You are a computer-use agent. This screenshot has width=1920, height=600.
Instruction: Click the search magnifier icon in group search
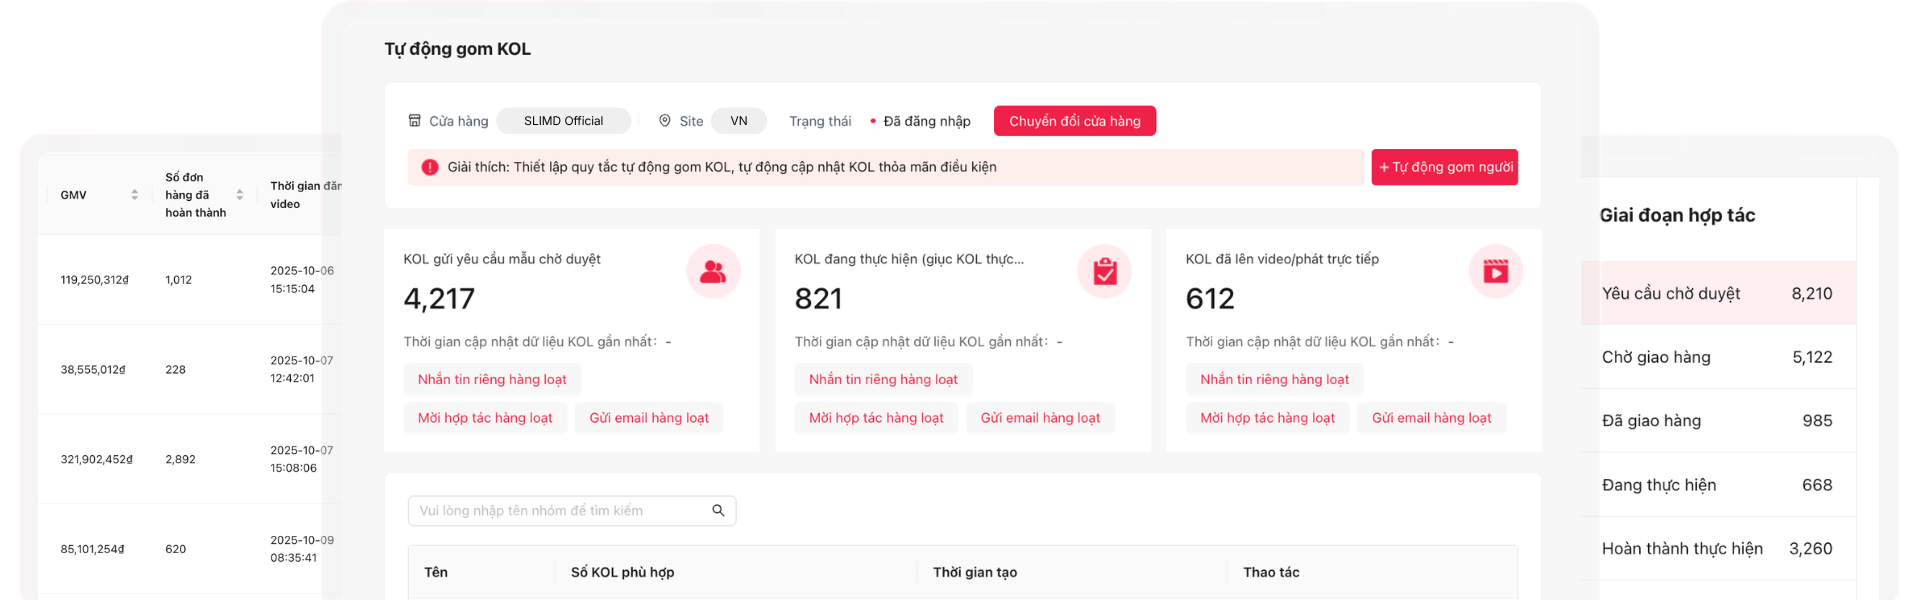point(718,511)
